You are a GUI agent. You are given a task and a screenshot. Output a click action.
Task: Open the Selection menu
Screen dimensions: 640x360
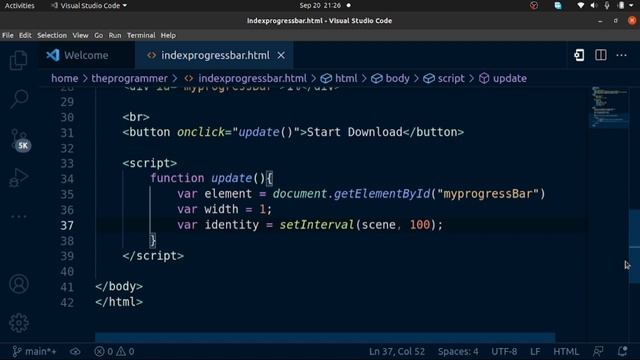52,36
